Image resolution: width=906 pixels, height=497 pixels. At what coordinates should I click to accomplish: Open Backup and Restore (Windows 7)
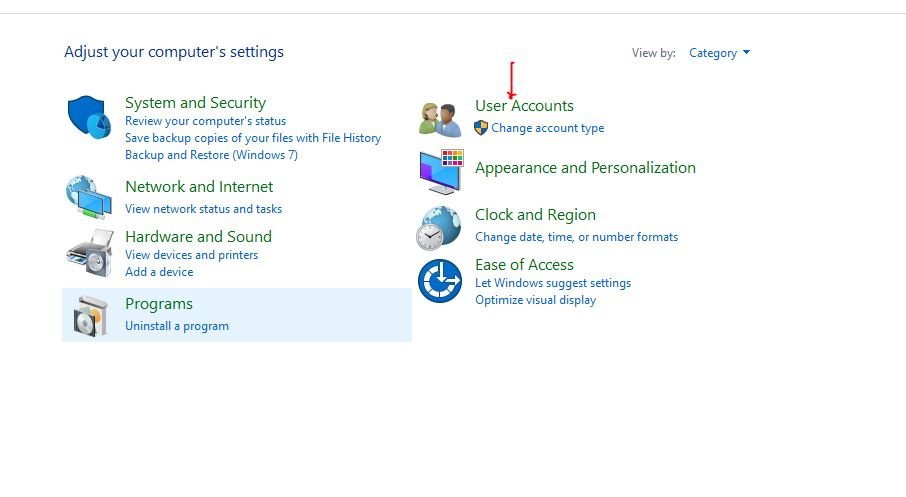211,155
